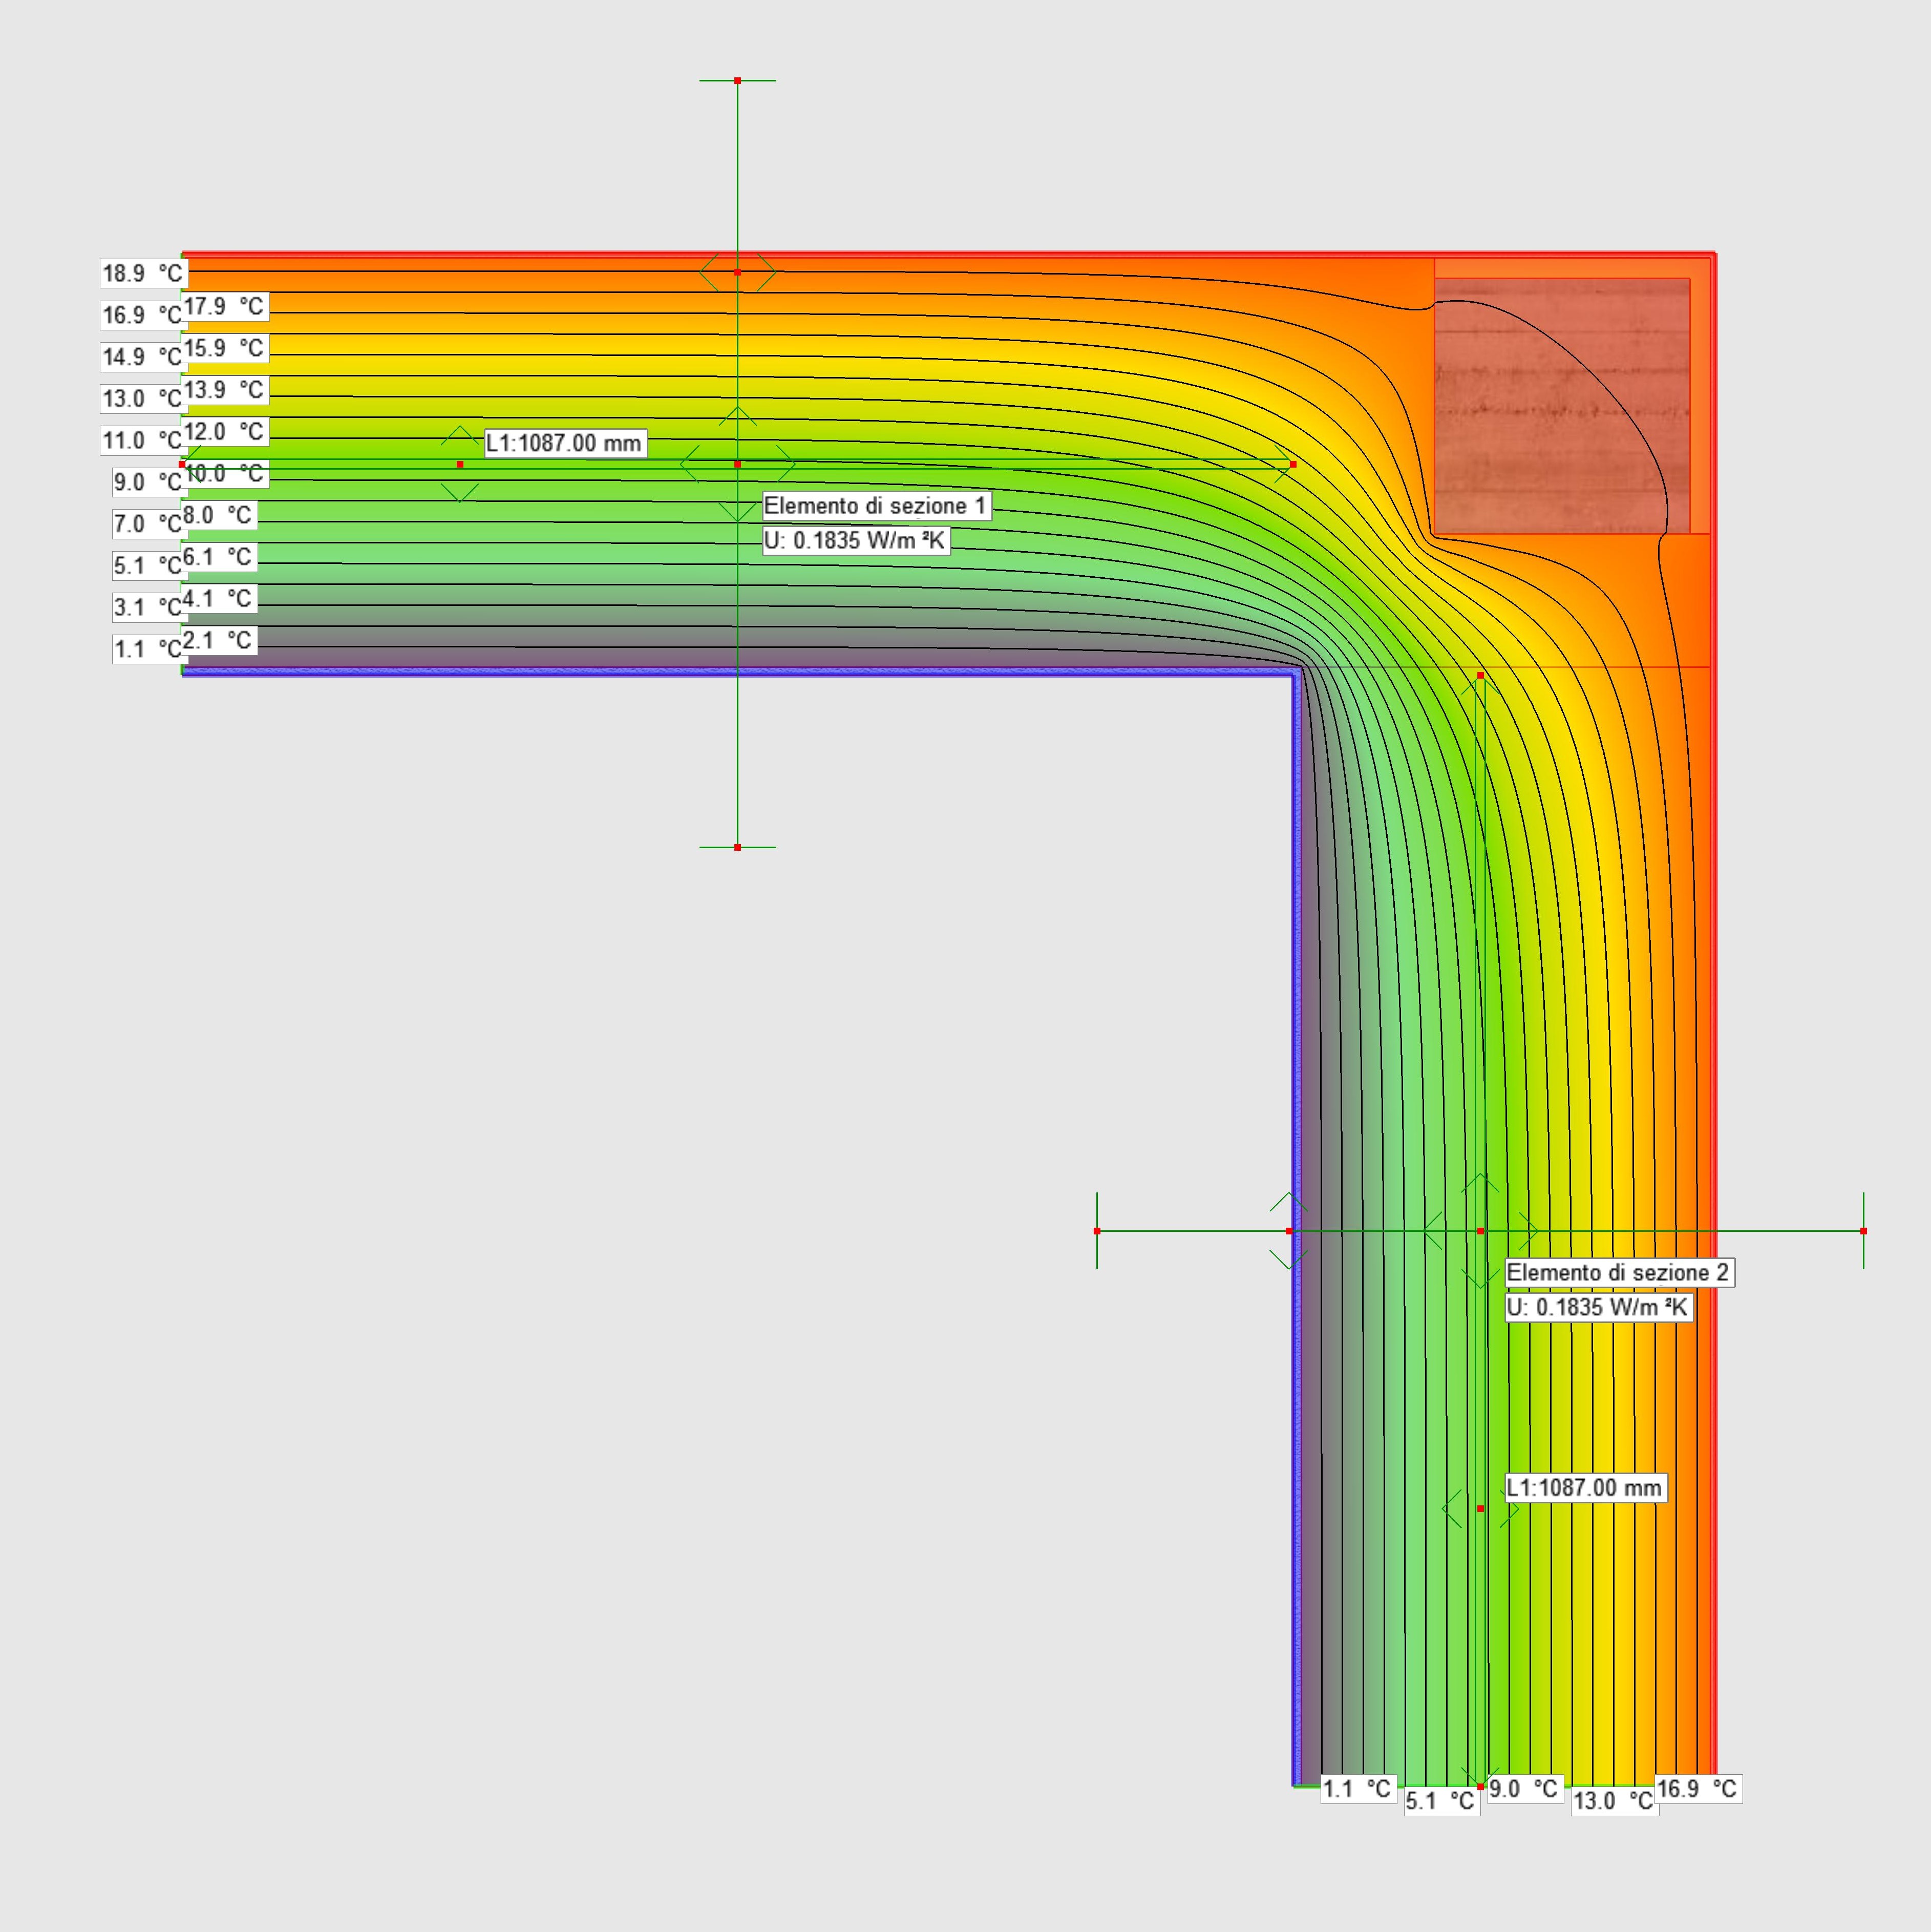Viewport: 1931px width, 1932px height.
Task: Select the 3.1 °C isotherm label
Action: point(147,607)
